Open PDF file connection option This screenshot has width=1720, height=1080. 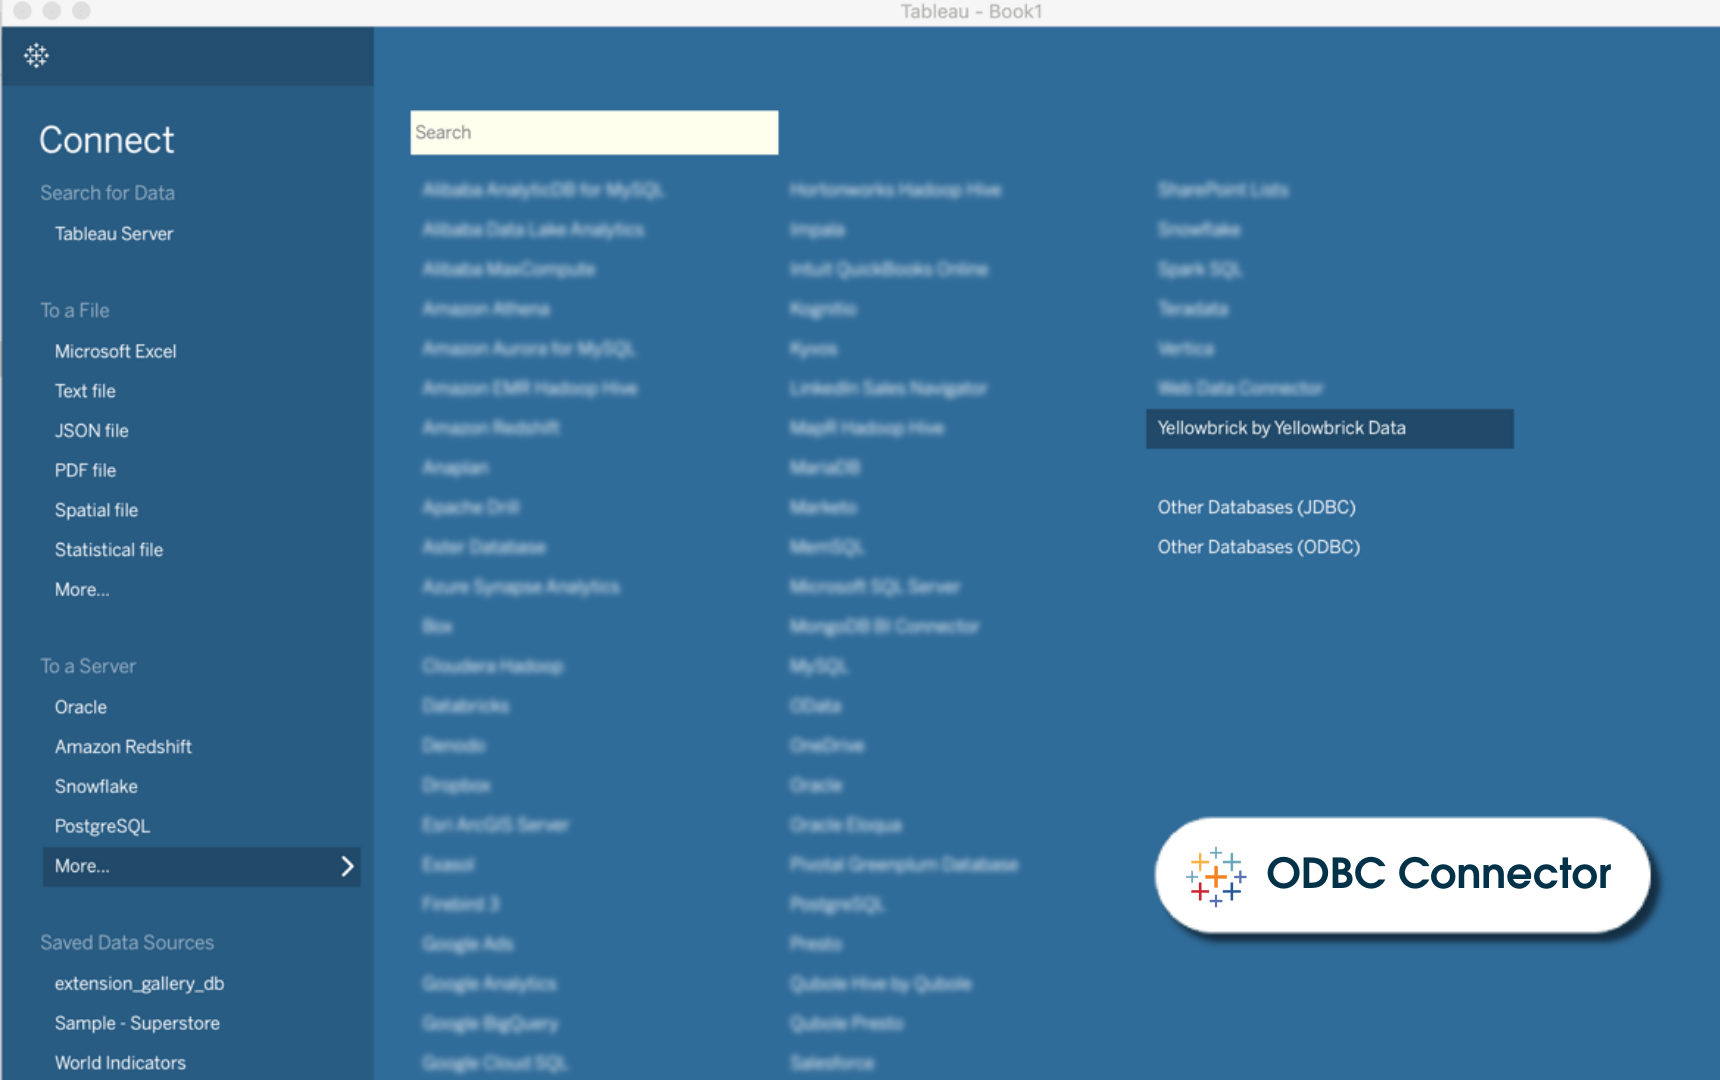[x=85, y=470]
